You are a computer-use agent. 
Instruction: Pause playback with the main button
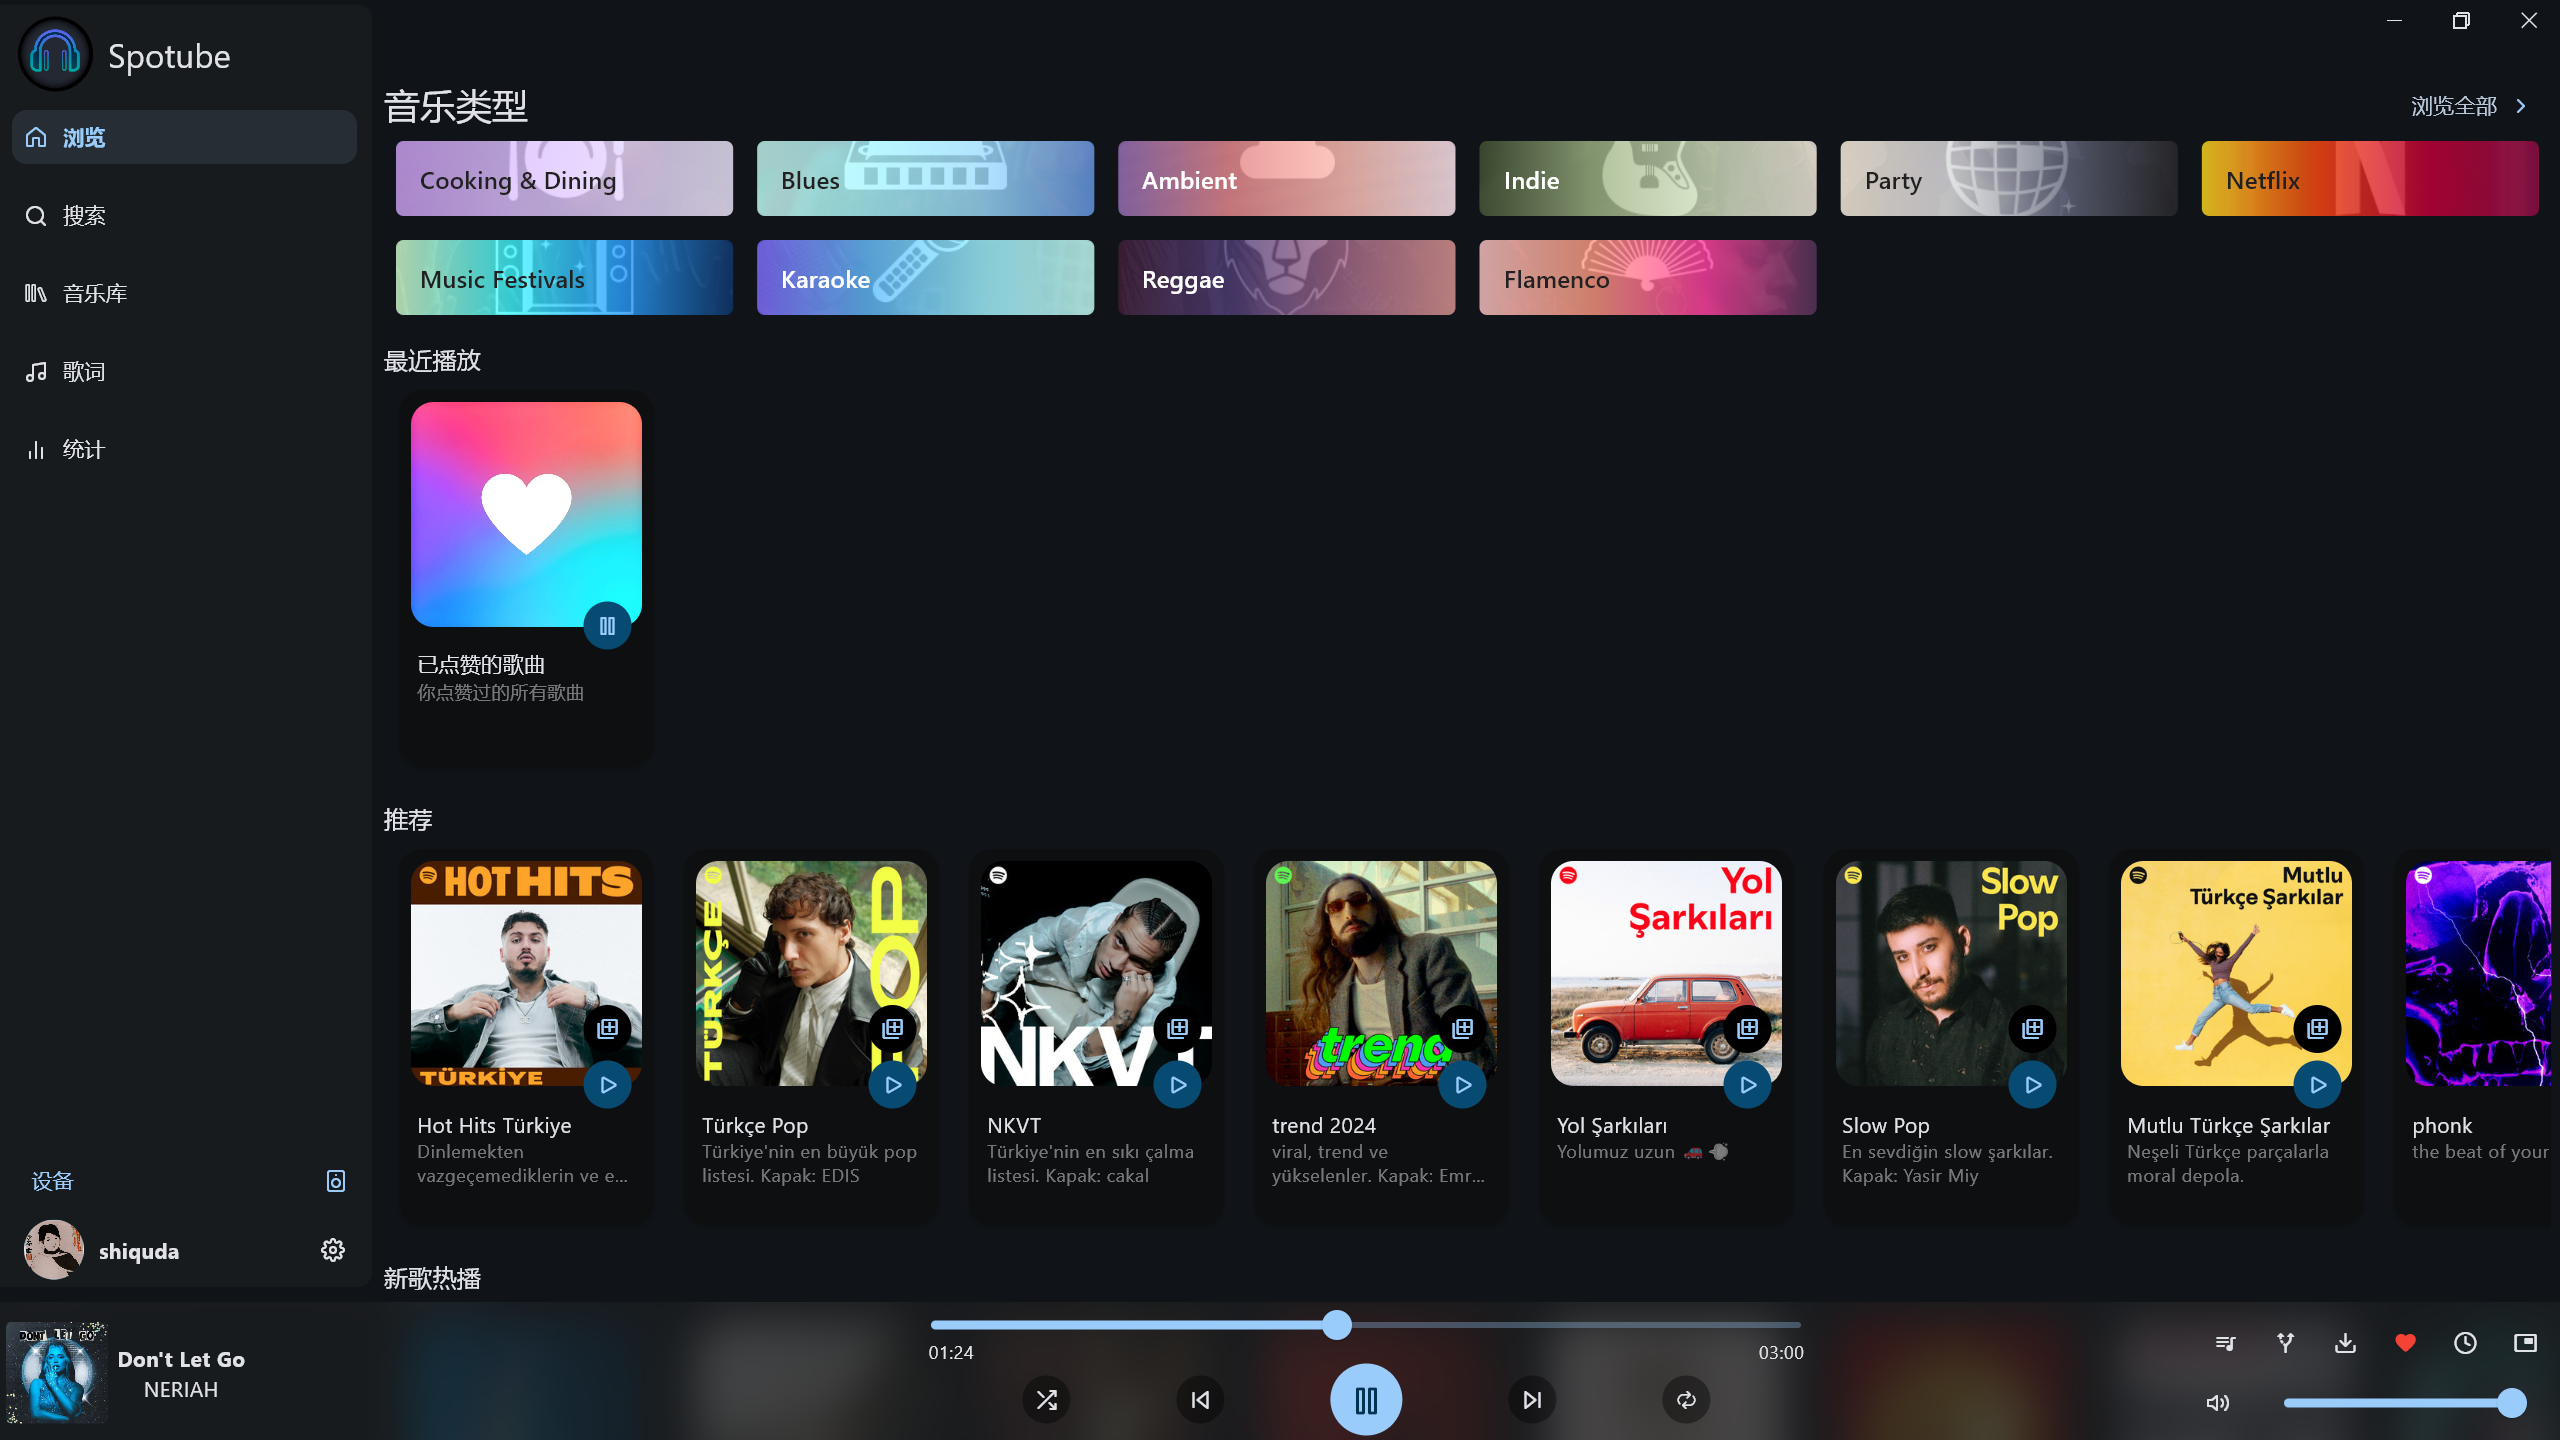1365,1400
